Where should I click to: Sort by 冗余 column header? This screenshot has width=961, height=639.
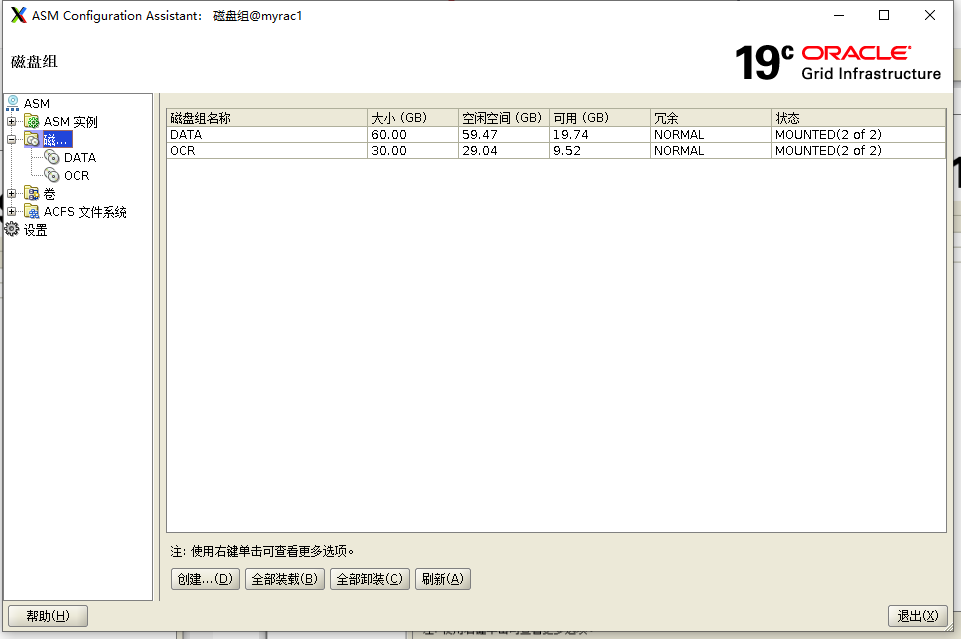coord(710,118)
